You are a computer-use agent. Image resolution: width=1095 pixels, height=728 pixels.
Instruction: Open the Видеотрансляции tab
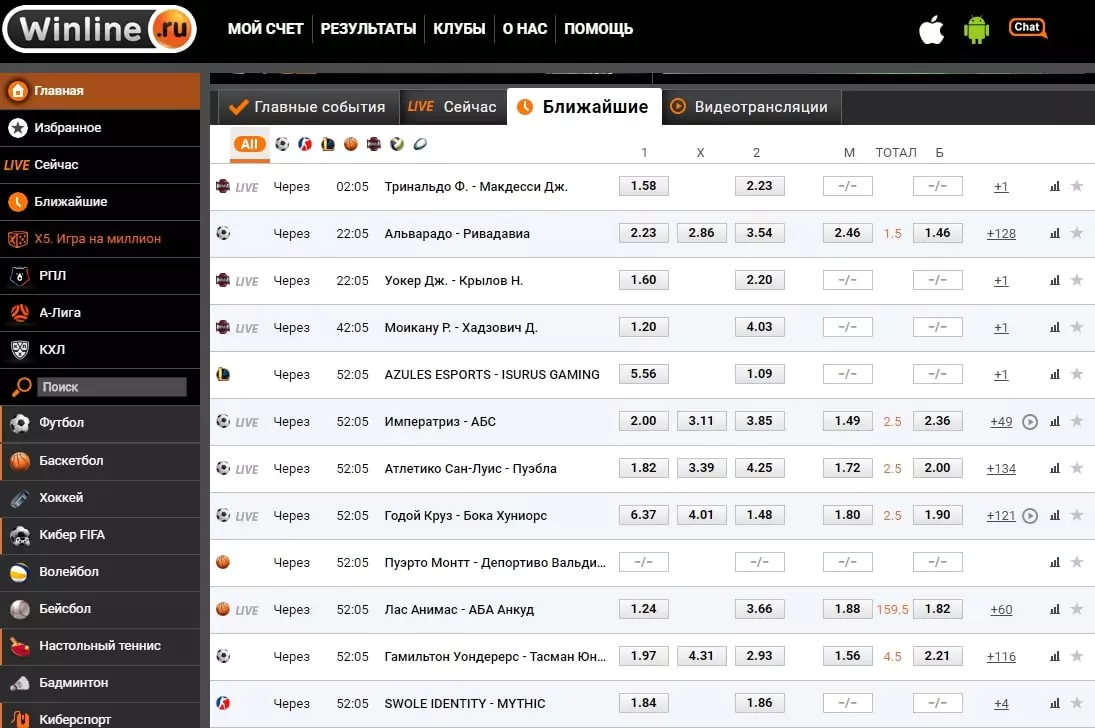pyautogui.click(x=751, y=107)
